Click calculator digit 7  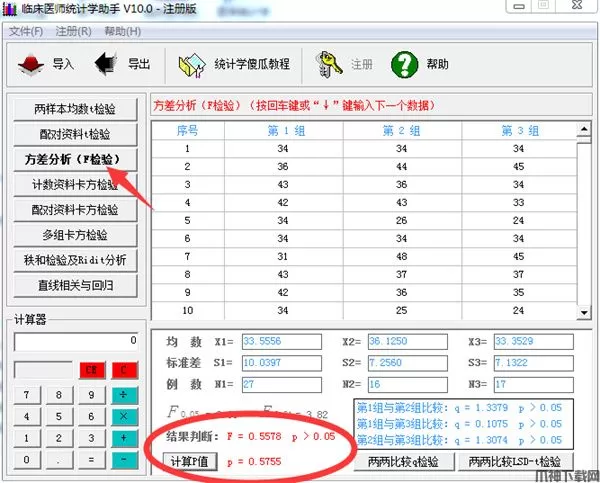(27, 395)
